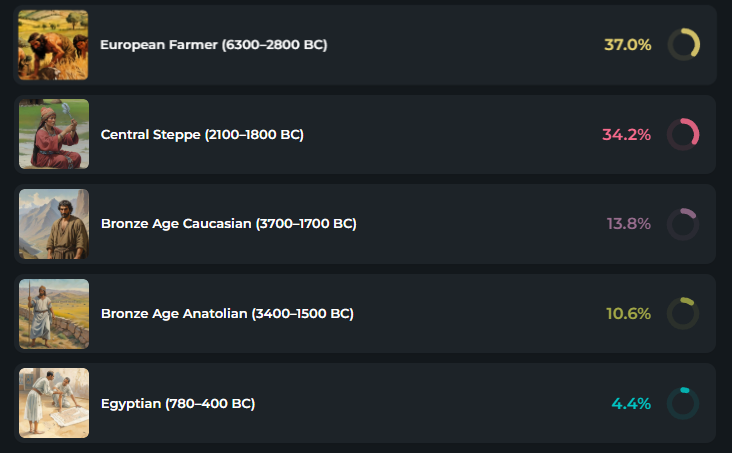Click the 10.6% percentage value
This screenshot has height=453, width=732.
tap(628, 313)
